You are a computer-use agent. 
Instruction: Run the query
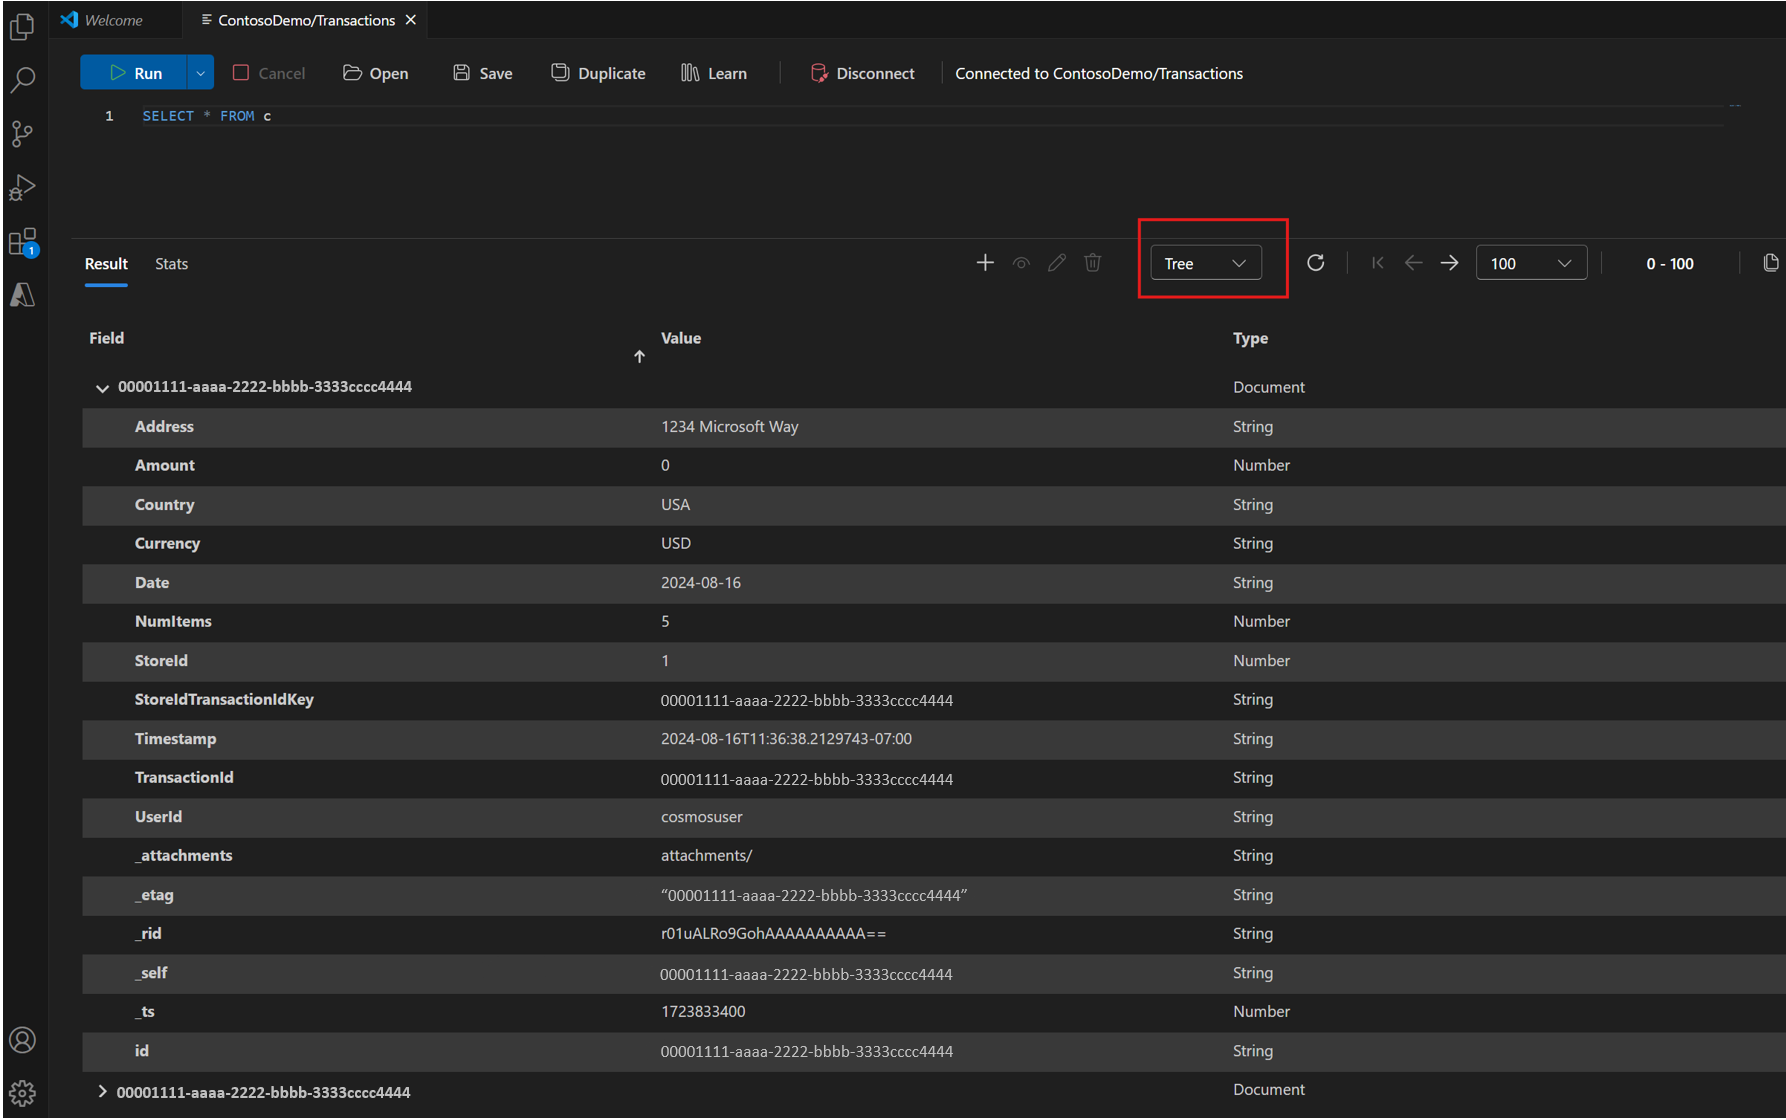pyautogui.click(x=135, y=73)
